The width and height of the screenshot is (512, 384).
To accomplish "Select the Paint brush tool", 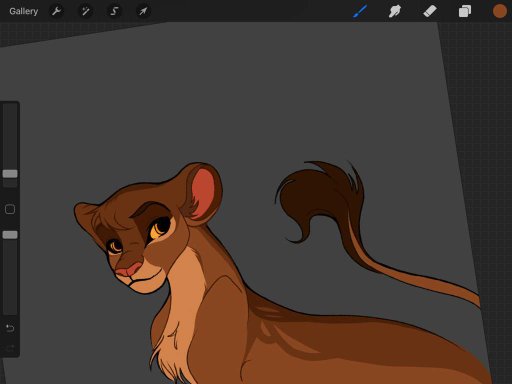I will (x=360, y=11).
